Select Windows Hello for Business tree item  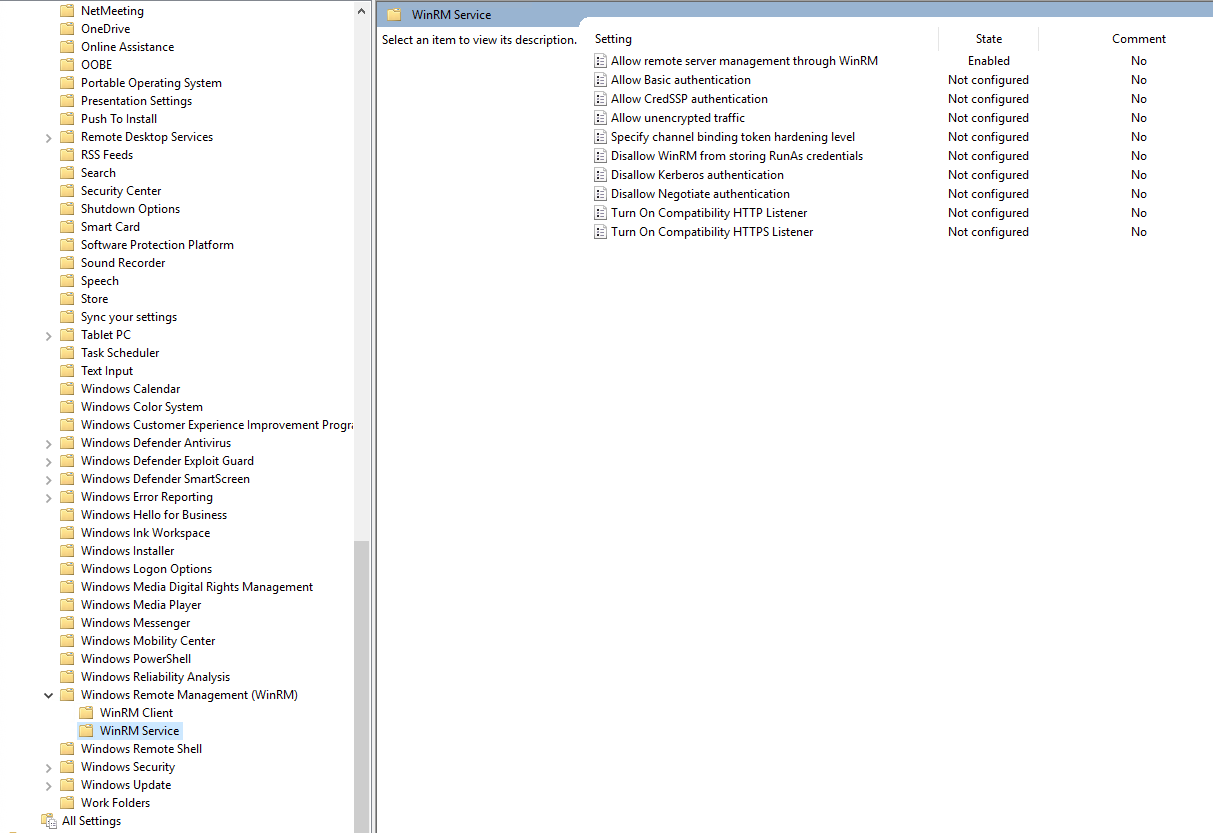pyautogui.click(x=154, y=515)
